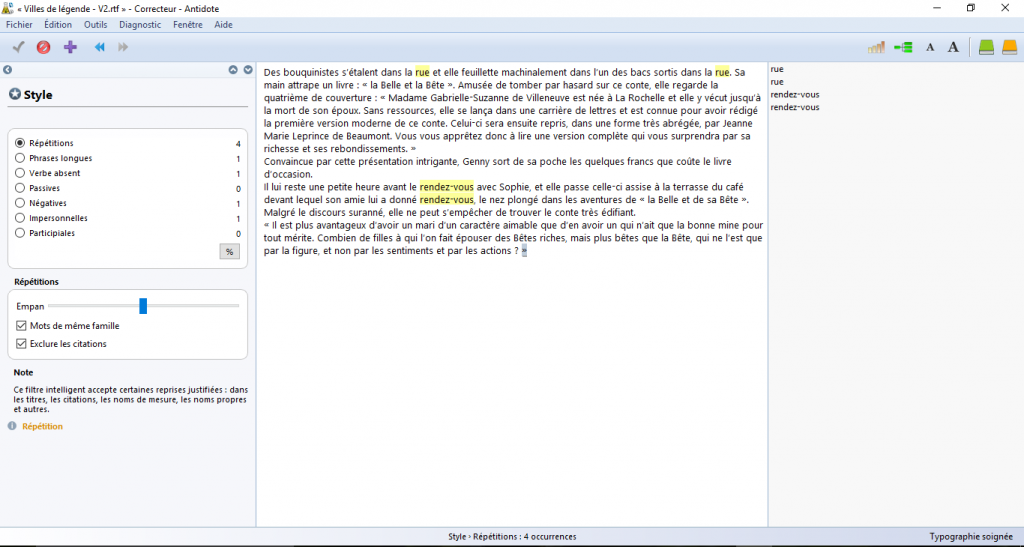Open the orange Répétition help link
The image size is (1024, 547).
42,426
